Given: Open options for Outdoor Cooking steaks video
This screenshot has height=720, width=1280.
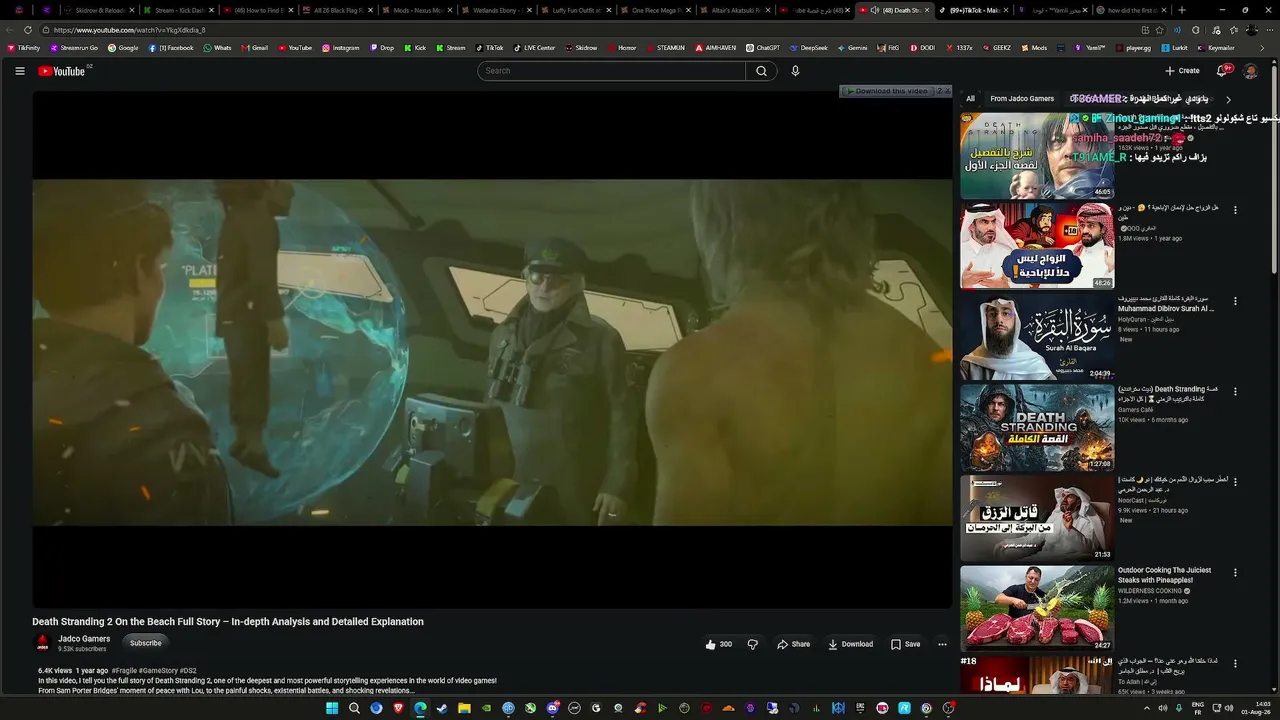Looking at the screenshot, I should pos(1235,573).
